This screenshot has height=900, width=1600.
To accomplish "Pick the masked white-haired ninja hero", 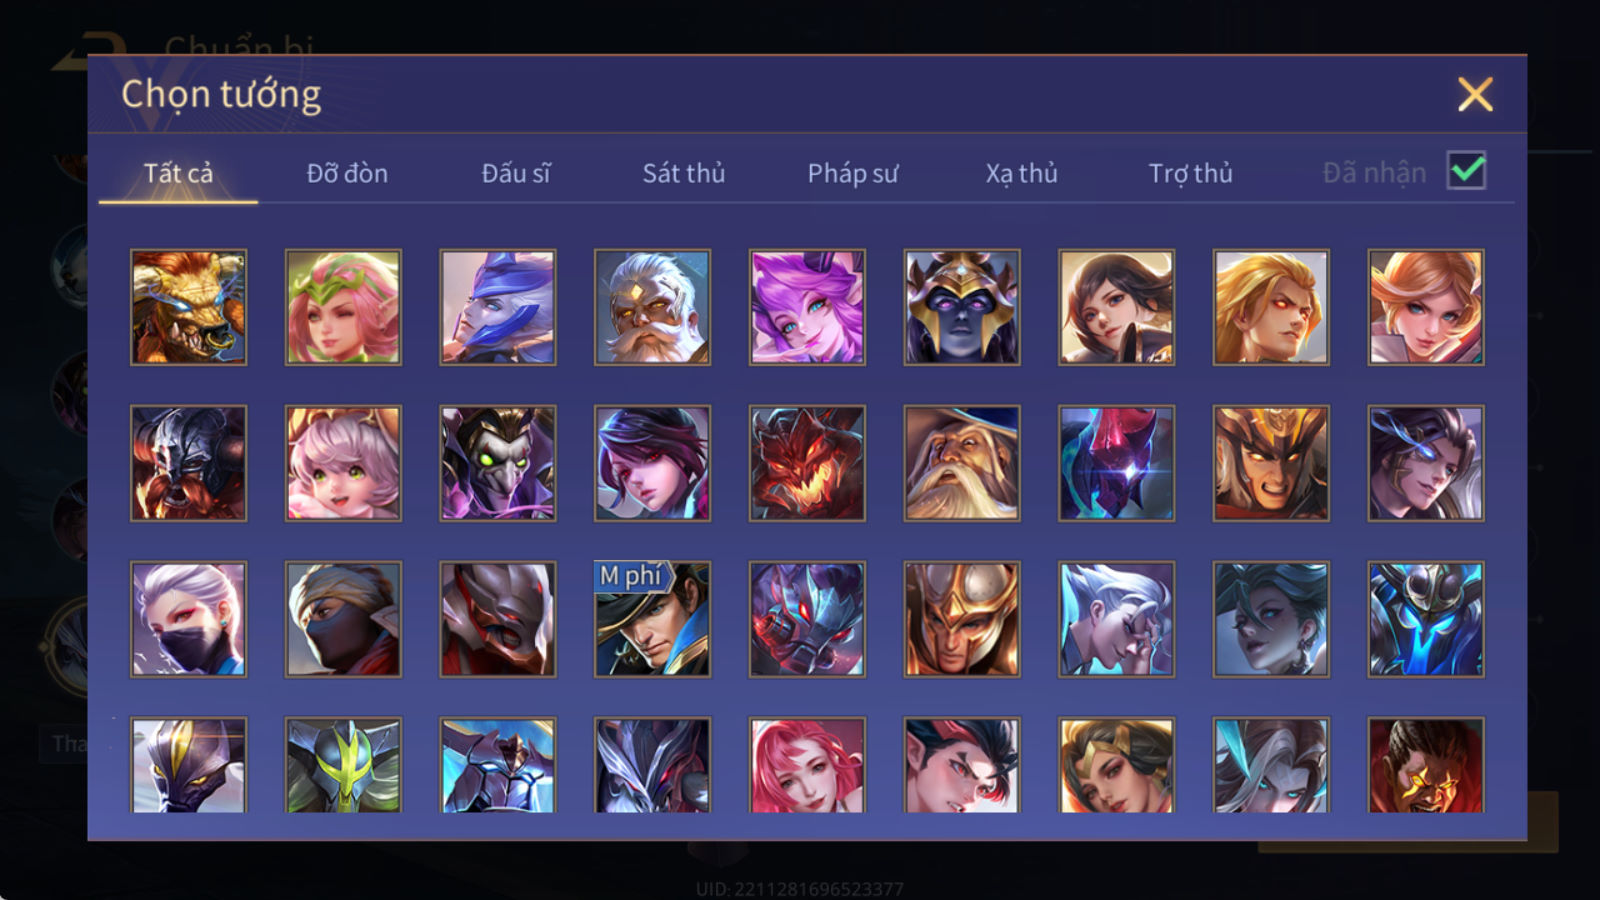I will (x=188, y=619).
